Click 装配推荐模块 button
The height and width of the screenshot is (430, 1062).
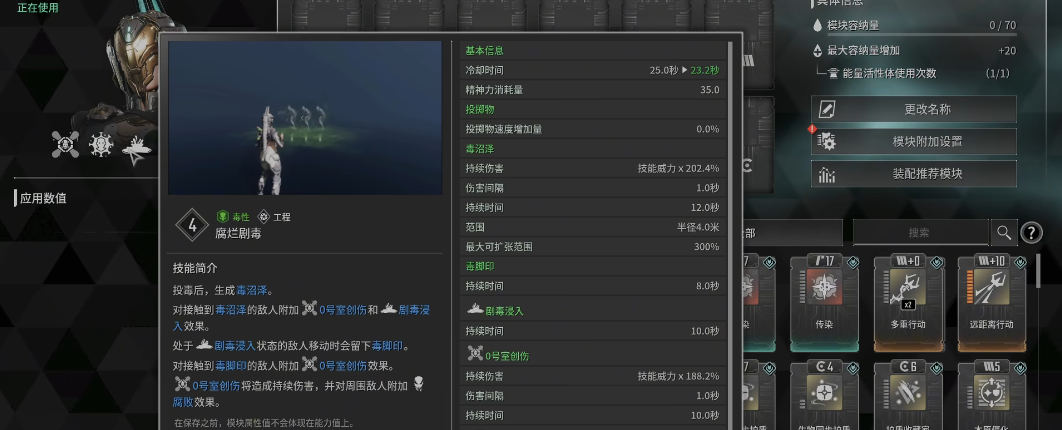[914, 174]
